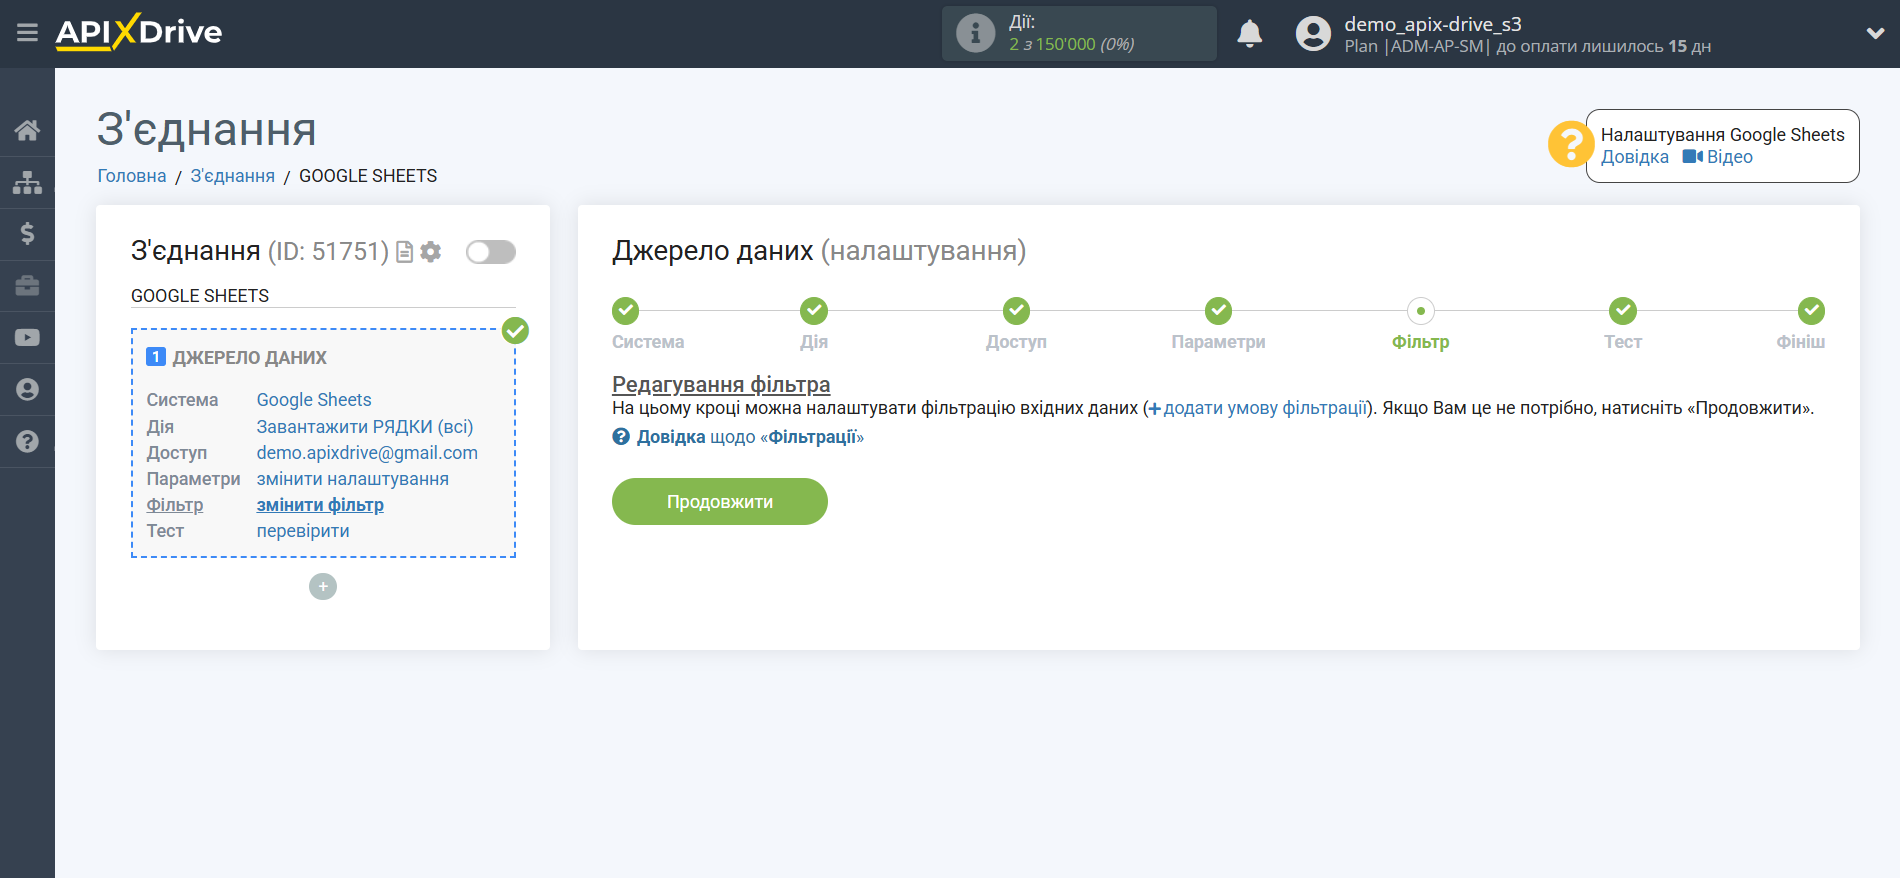Open profile icon in sidebar
The width and height of the screenshot is (1900, 878).
pos(27,390)
